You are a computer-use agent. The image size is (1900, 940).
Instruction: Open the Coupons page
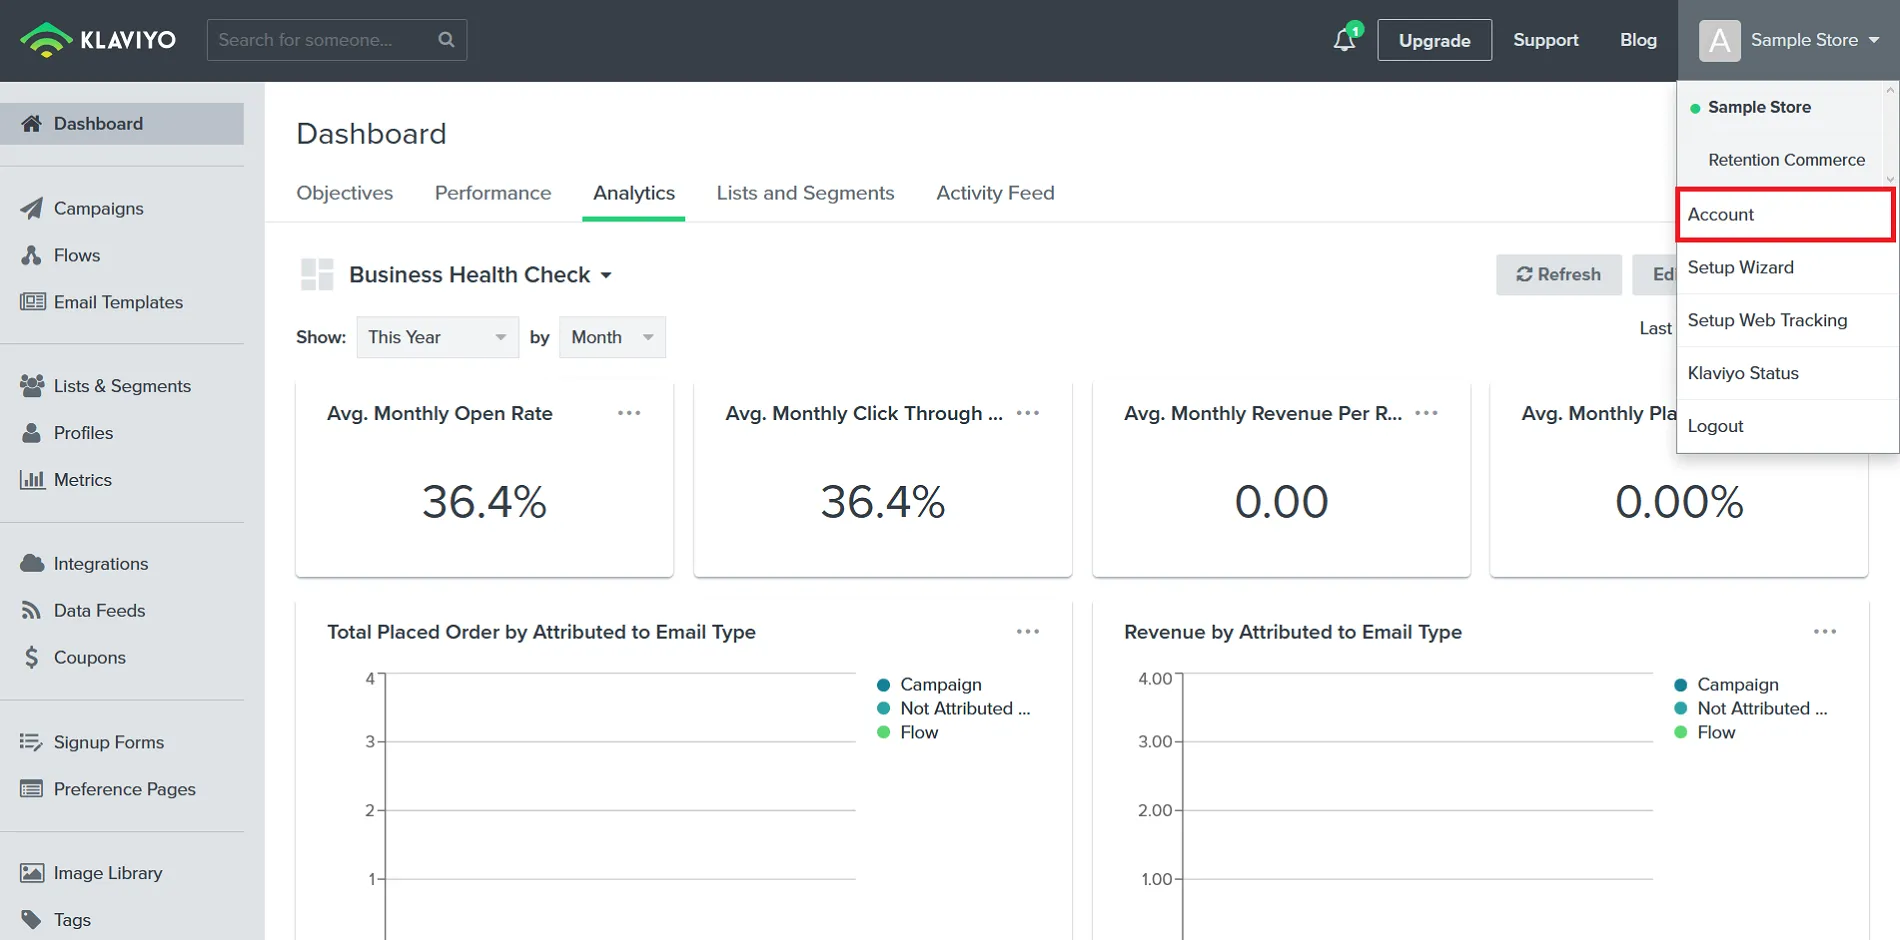click(x=89, y=657)
